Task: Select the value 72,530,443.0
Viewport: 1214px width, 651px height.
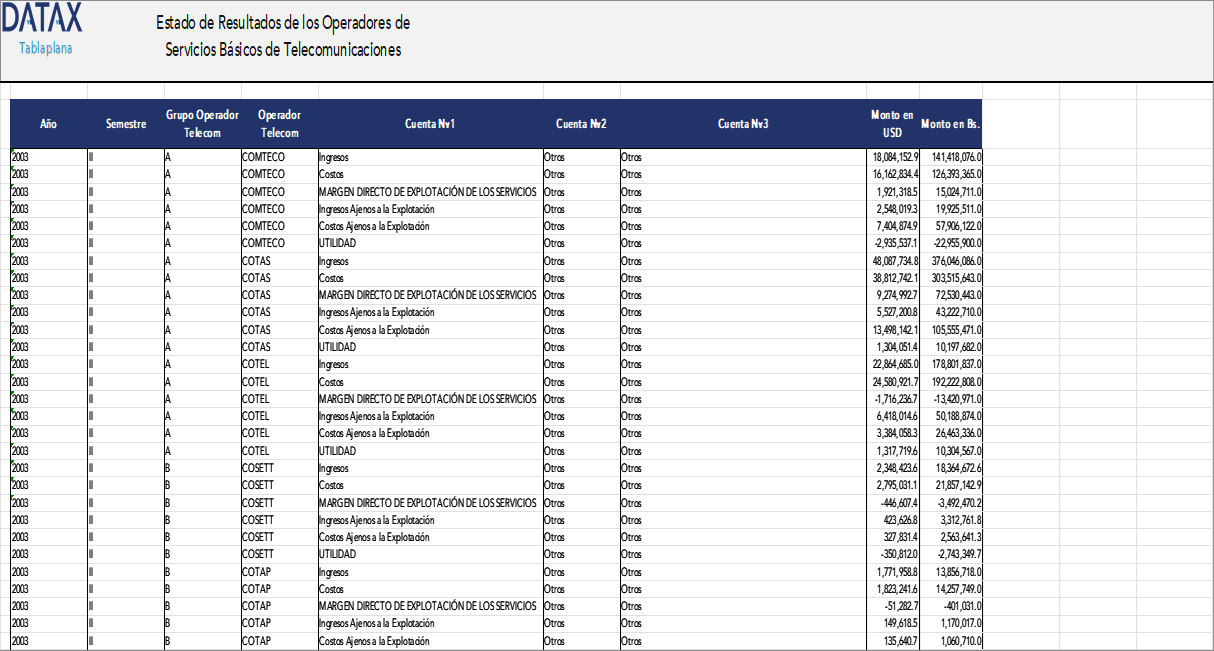Action: (x=951, y=295)
